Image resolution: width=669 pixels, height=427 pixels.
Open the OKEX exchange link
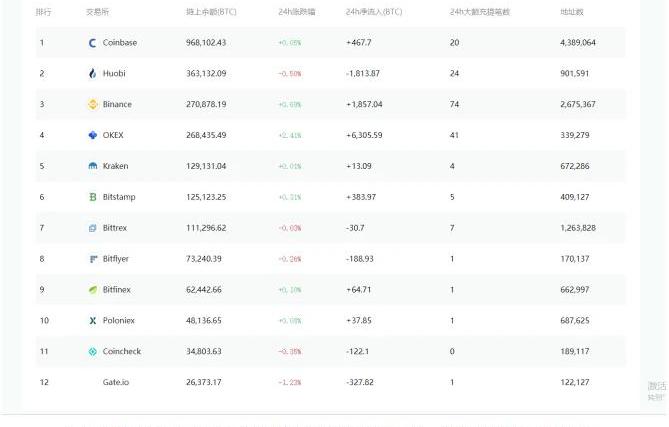coord(113,135)
